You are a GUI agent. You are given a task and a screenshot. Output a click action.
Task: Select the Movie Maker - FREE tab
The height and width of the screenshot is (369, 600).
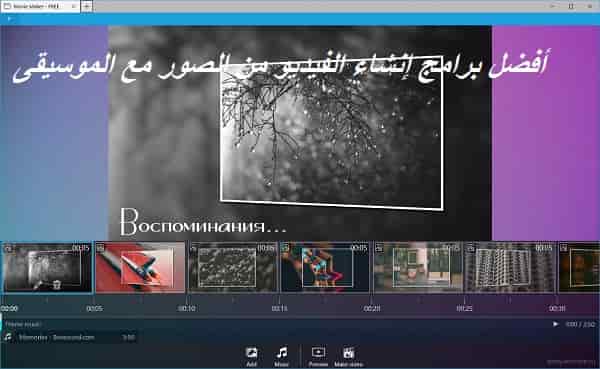point(40,6)
